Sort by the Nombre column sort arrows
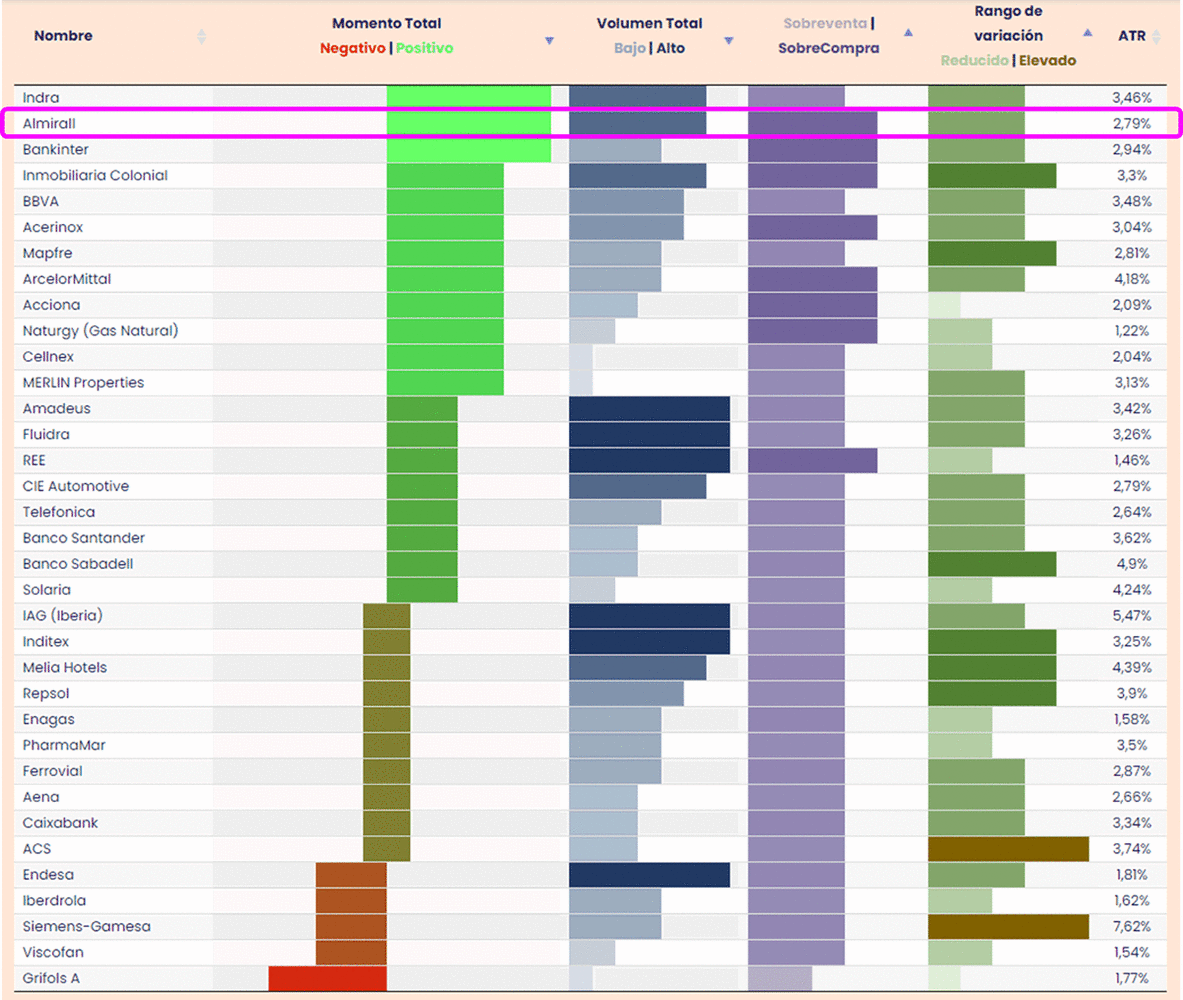Screen dimensions: 1183x1000 coord(201,36)
